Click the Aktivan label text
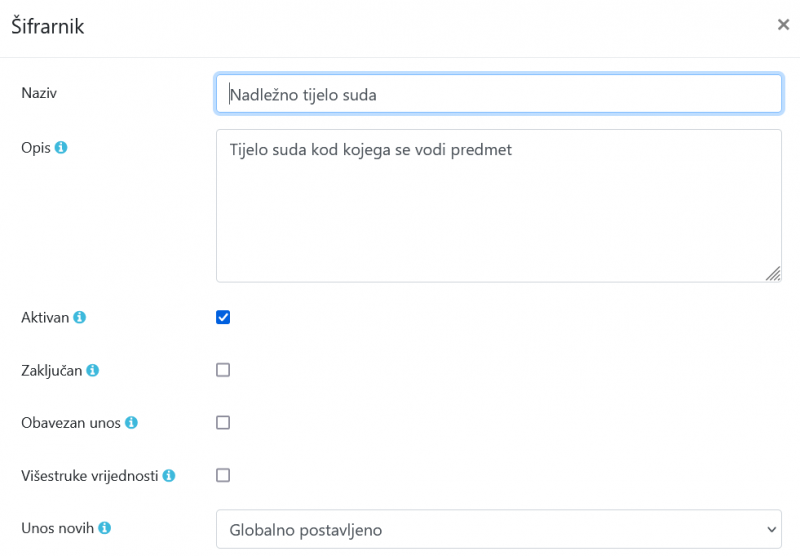 [45, 317]
